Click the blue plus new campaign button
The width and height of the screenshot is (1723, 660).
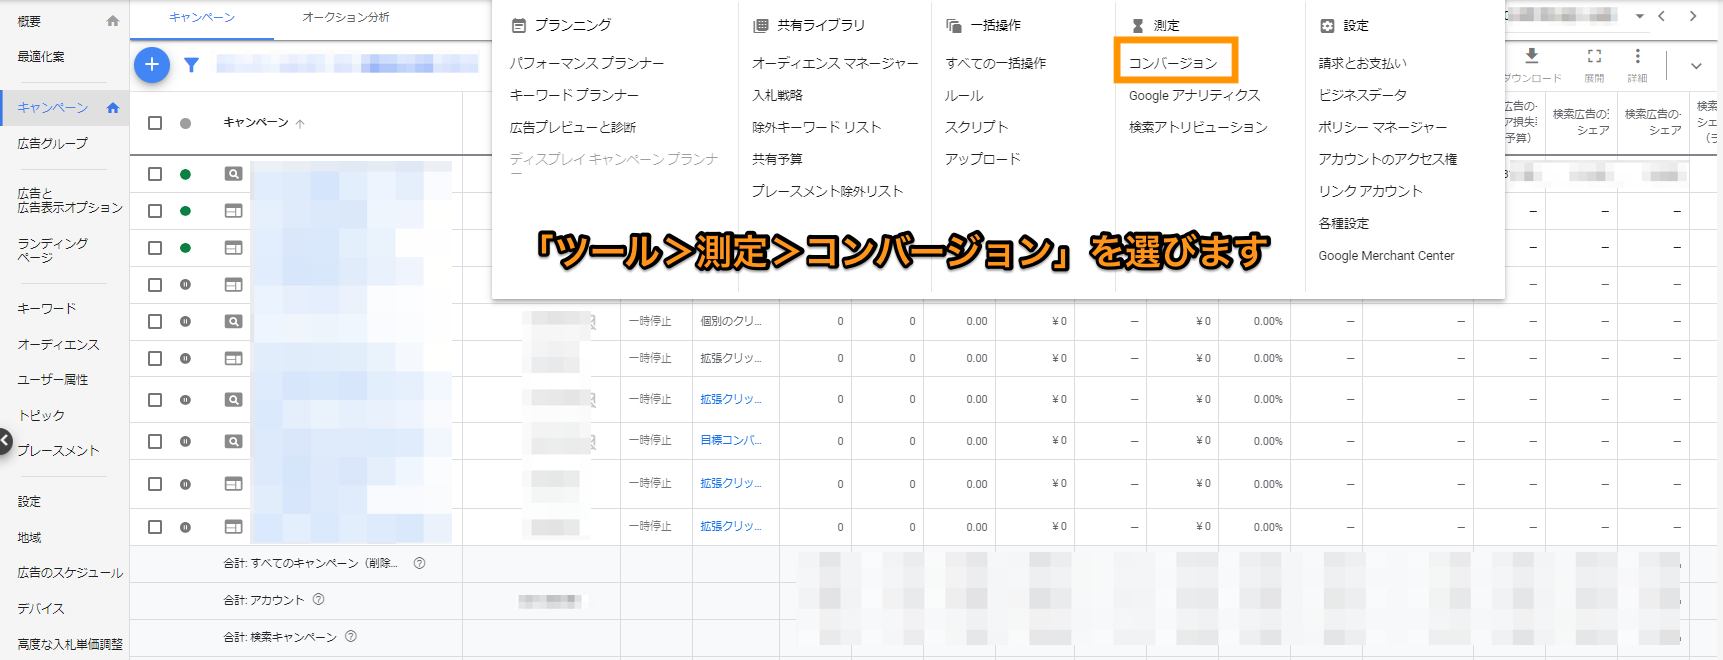coord(152,65)
